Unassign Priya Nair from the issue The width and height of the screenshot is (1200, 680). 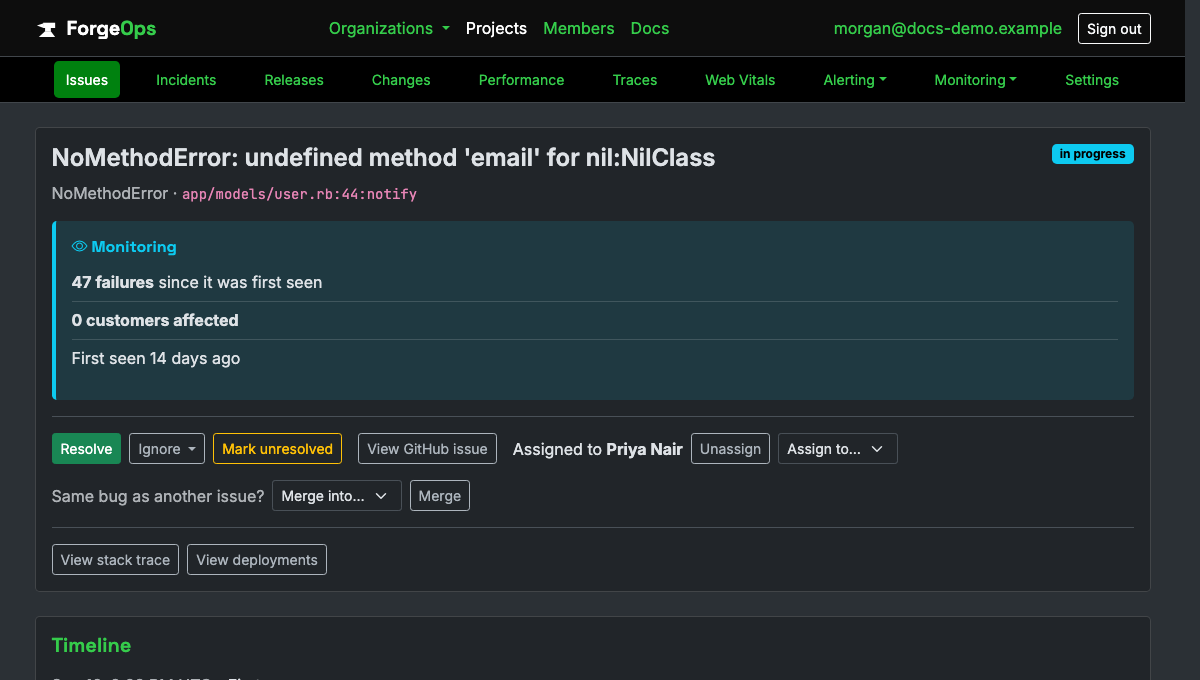tap(730, 449)
